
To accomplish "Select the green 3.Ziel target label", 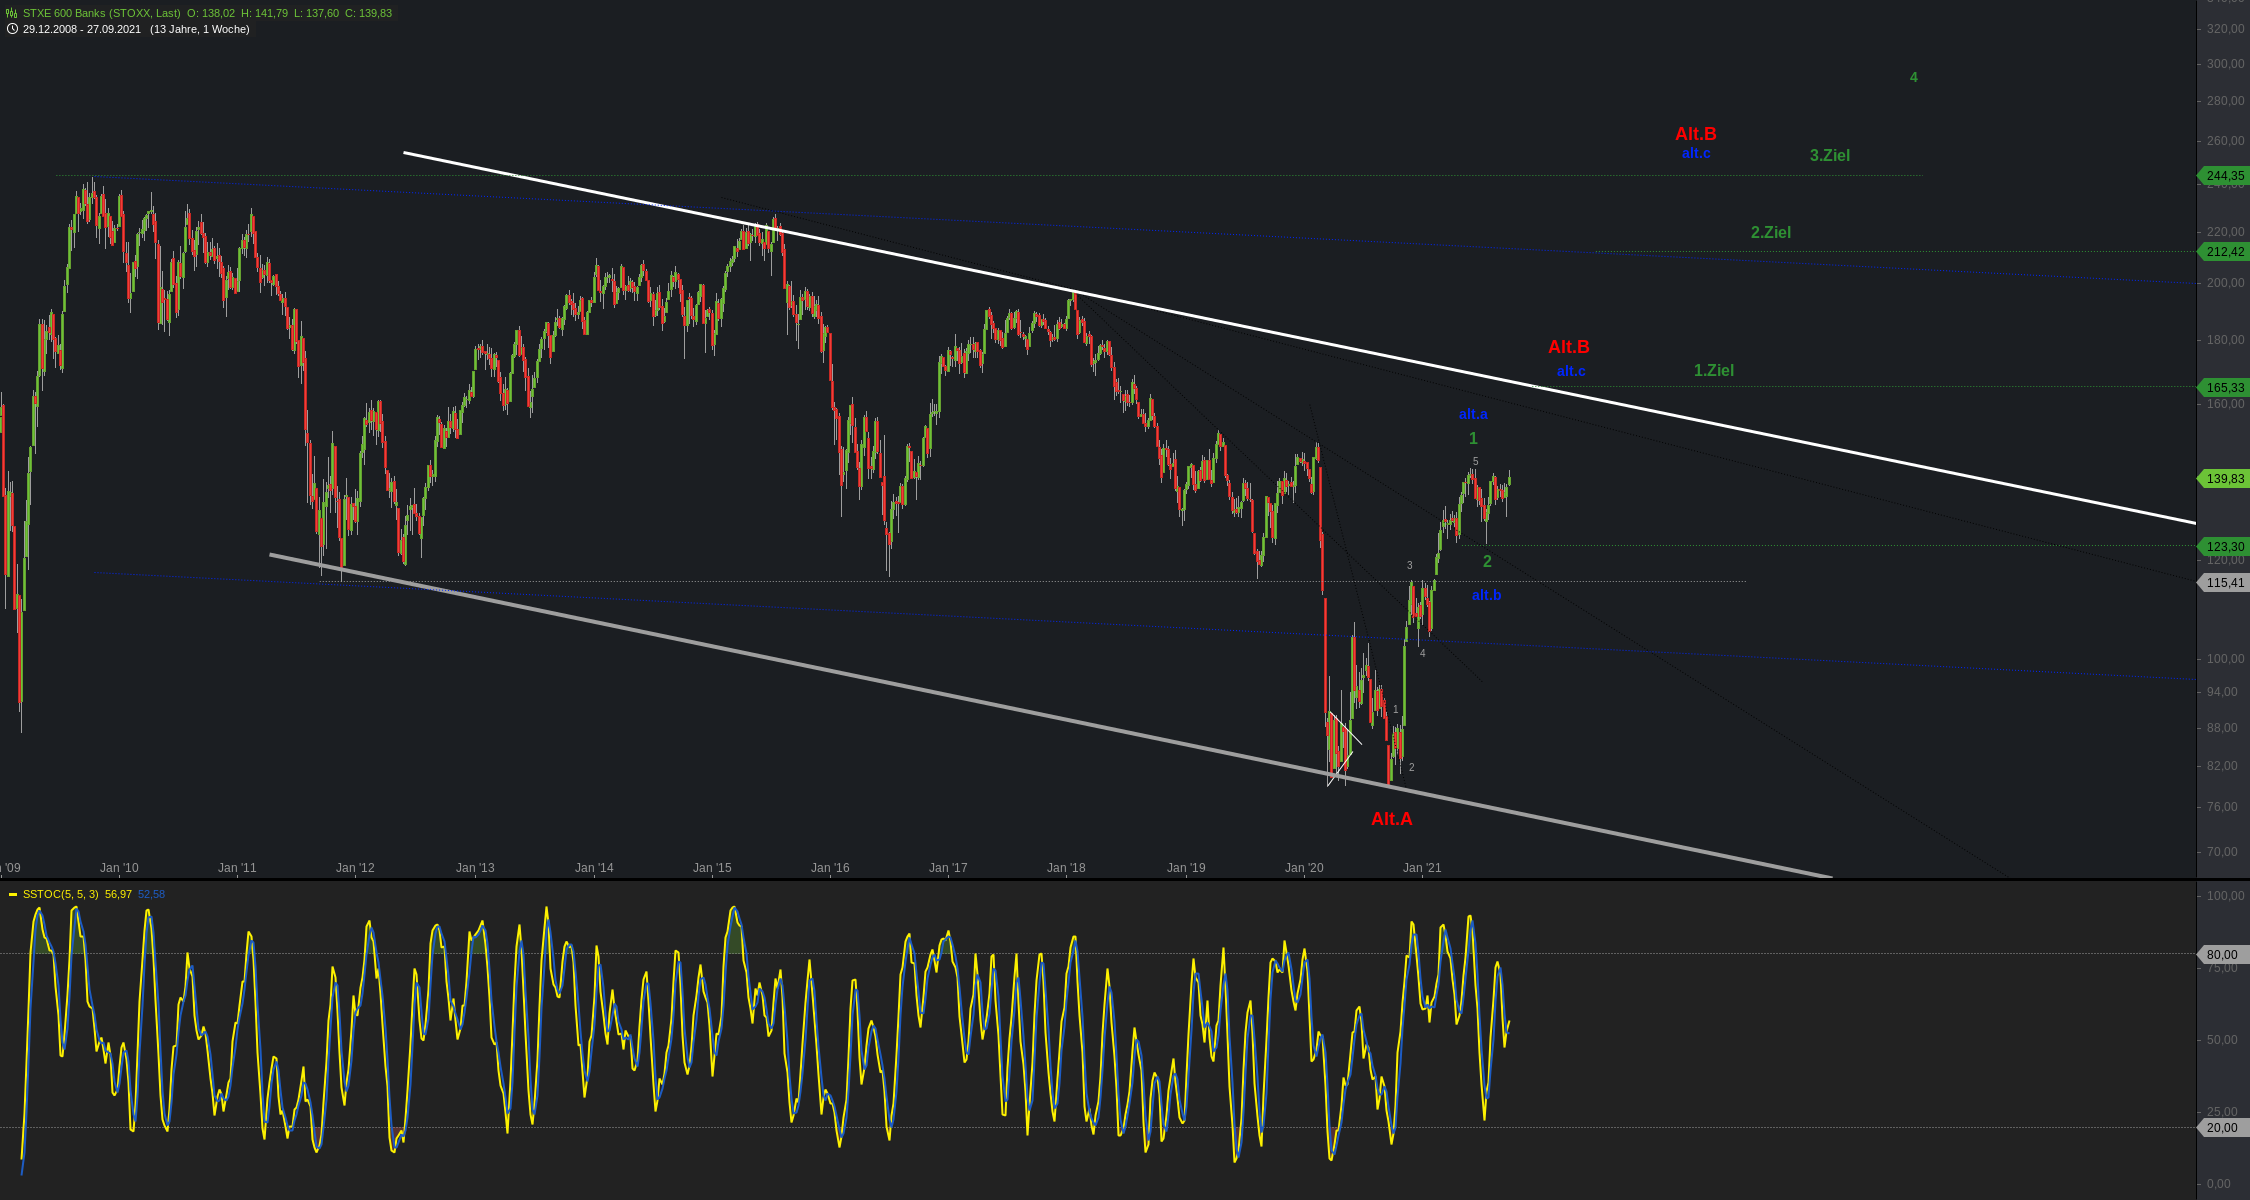I will [x=1829, y=155].
